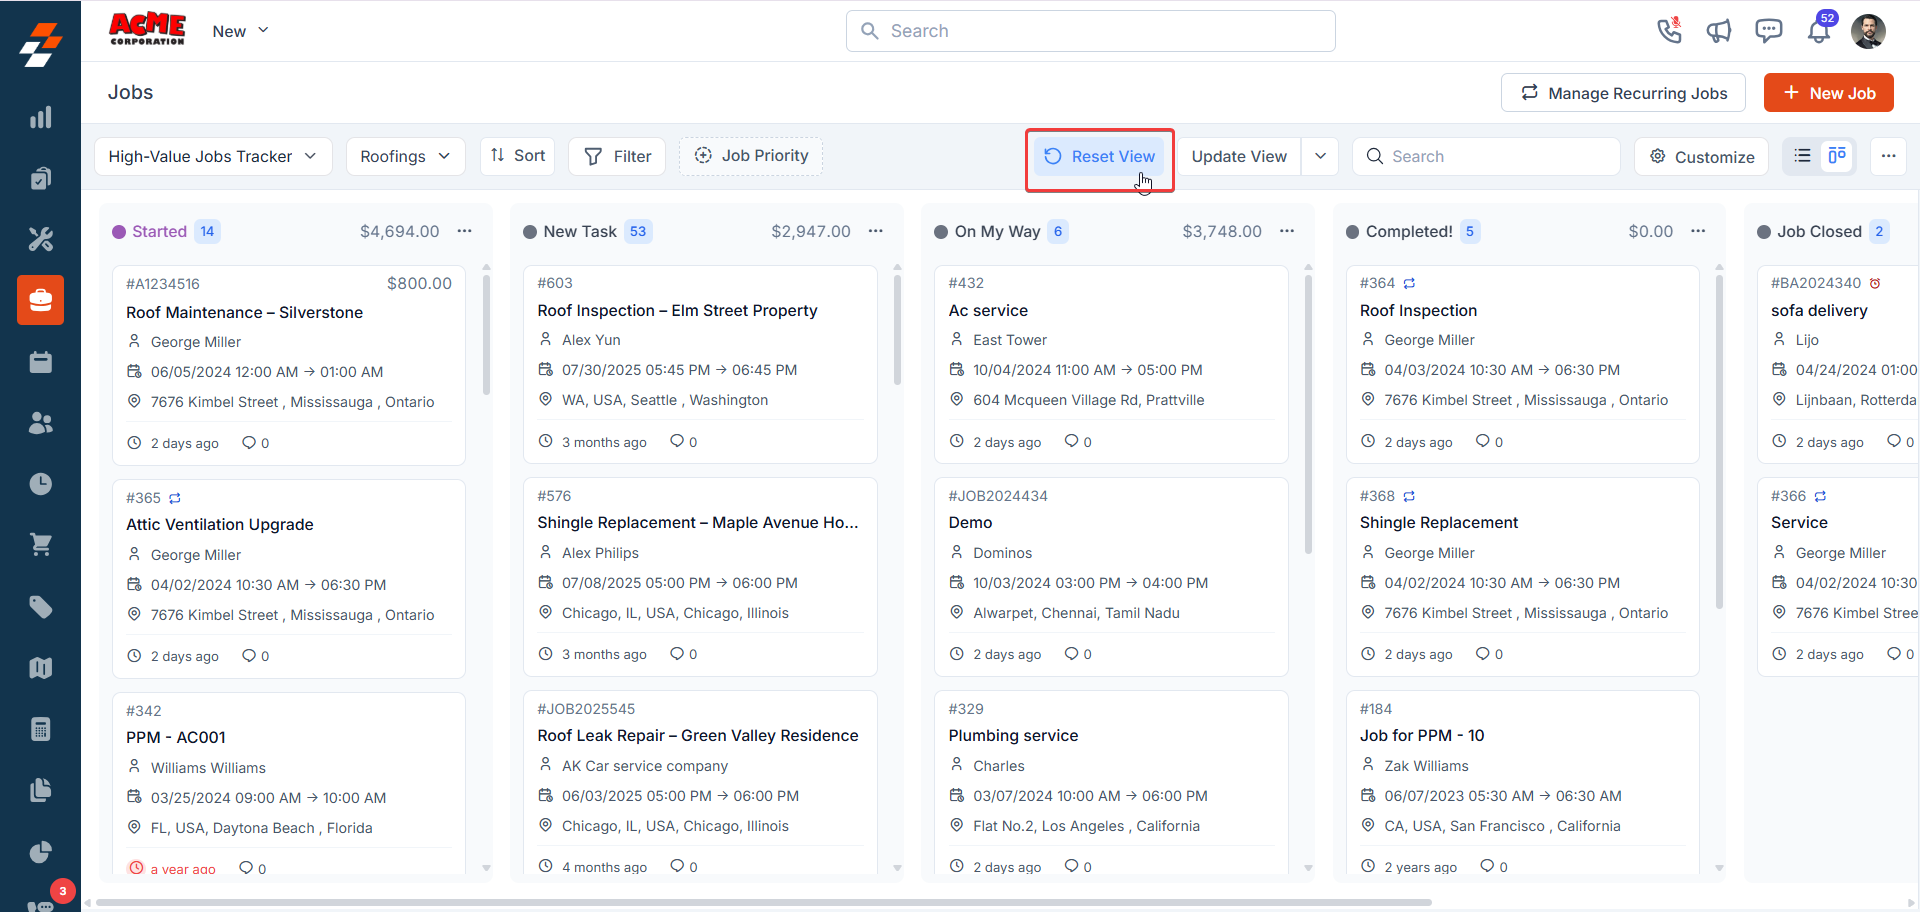Open Roof Maintenance – Silverstone job card
The height and width of the screenshot is (912, 1920).
tap(289, 365)
